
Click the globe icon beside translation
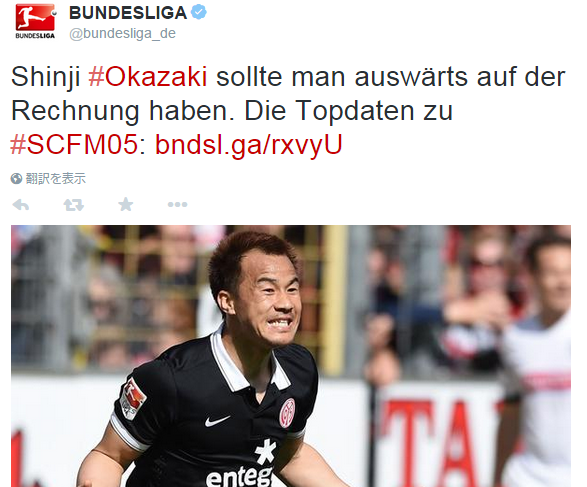click(x=16, y=179)
